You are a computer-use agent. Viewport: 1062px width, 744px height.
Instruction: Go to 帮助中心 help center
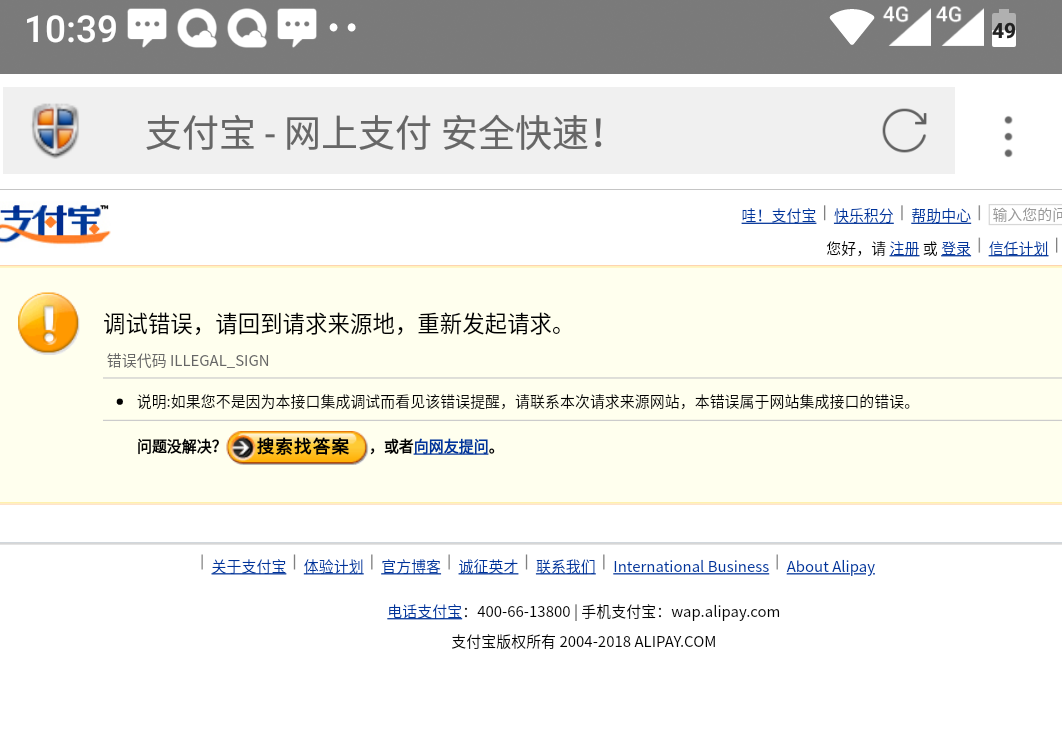click(941, 216)
